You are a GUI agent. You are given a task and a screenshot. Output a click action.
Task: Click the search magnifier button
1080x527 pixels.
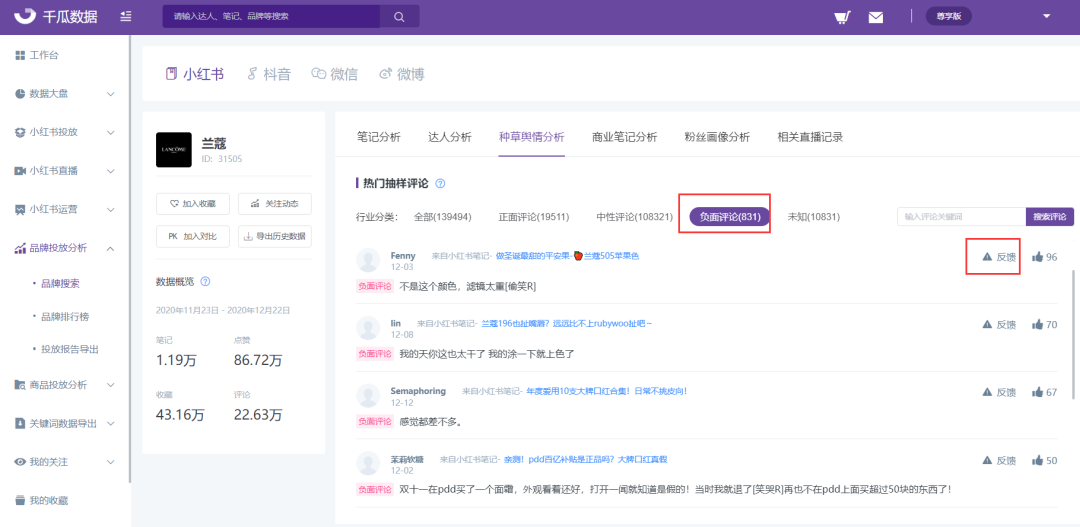[399, 17]
